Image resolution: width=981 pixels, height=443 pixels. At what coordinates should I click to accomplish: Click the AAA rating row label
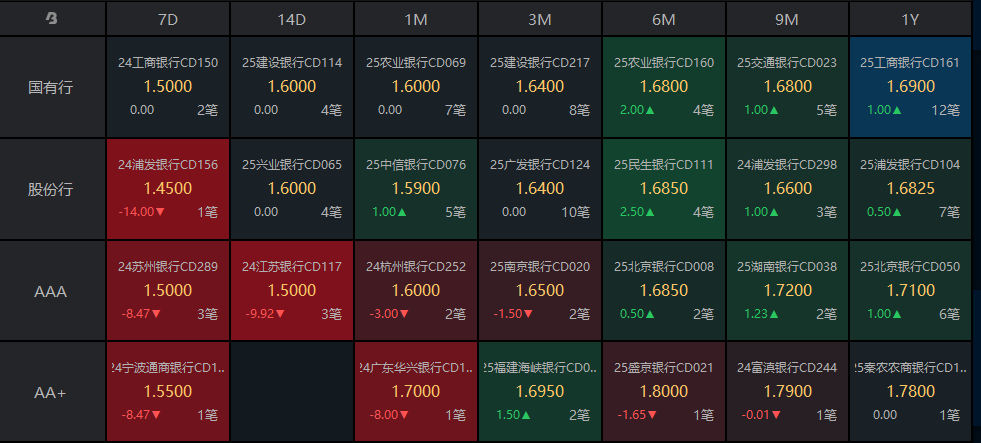click(53, 291)
